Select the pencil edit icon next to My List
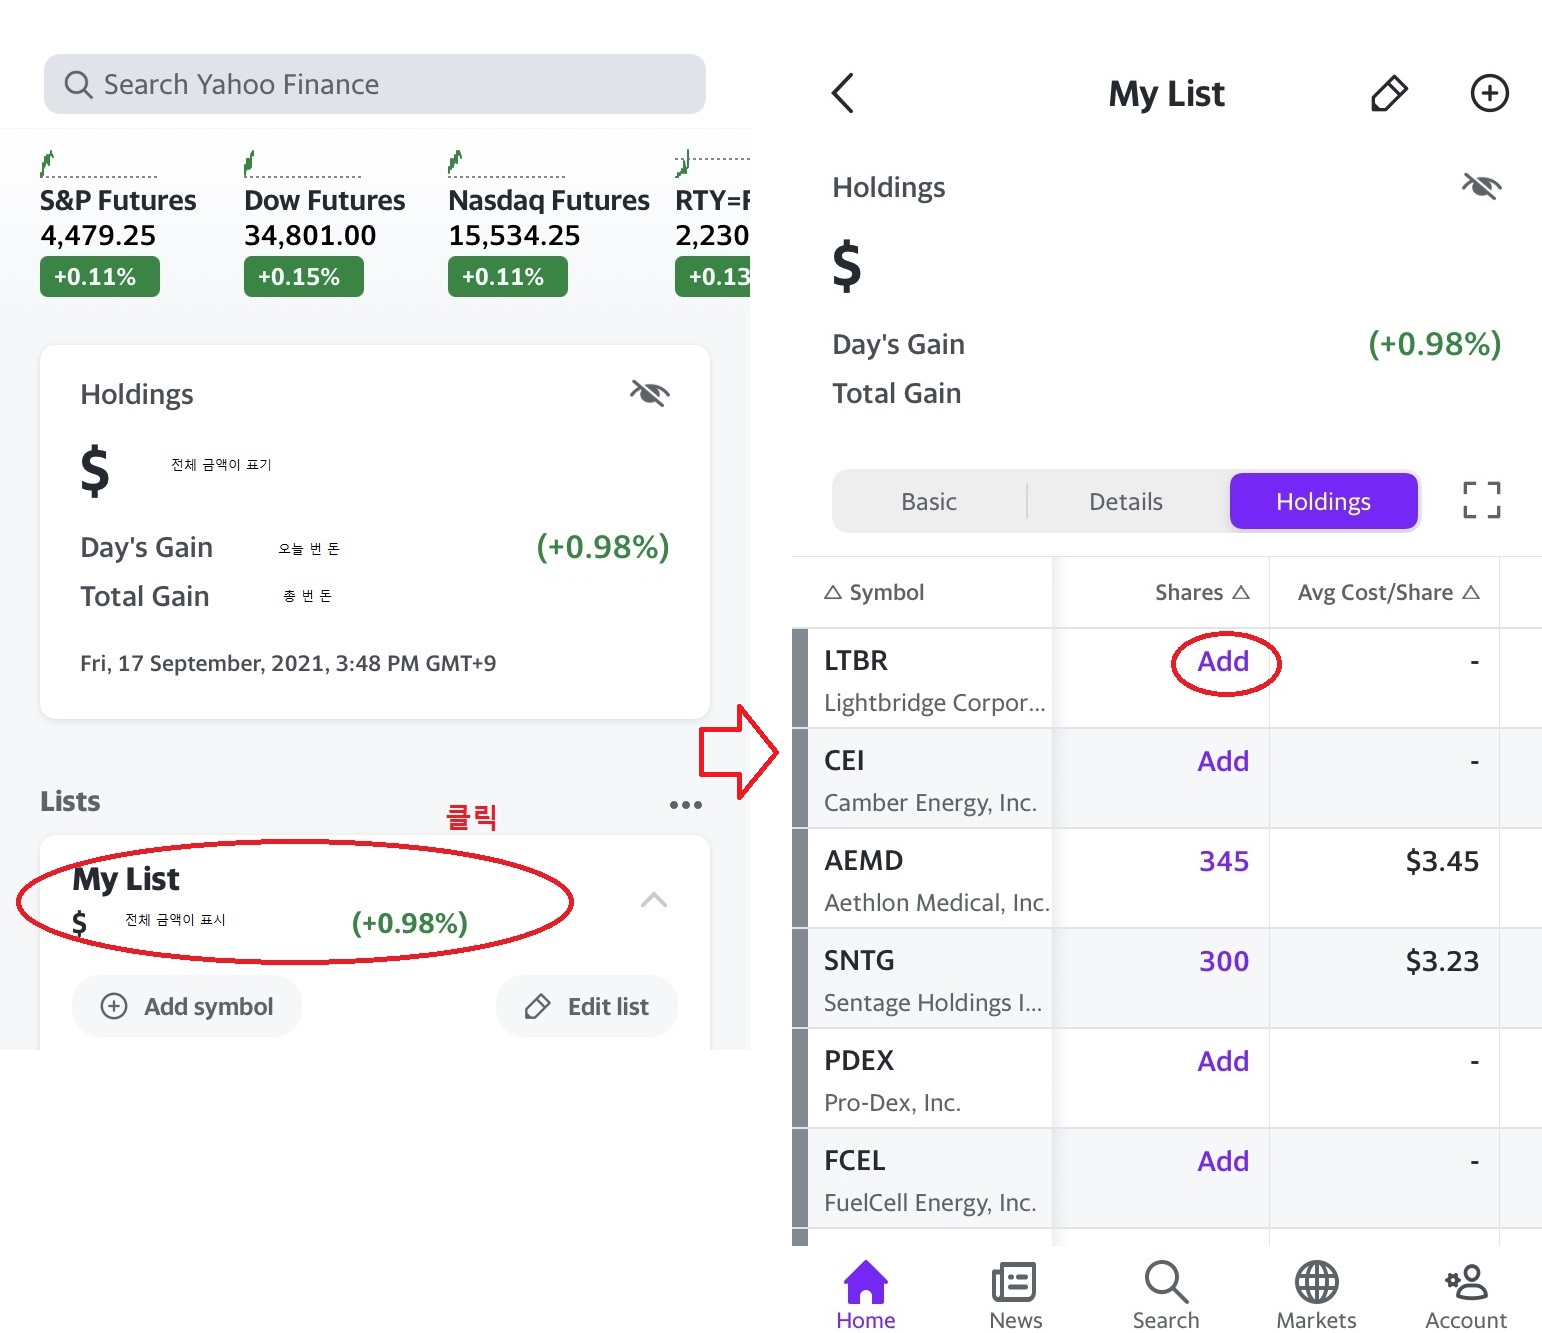Image resolution: width=1542 pixels, height=1333 pixels. coord(1388,93)
